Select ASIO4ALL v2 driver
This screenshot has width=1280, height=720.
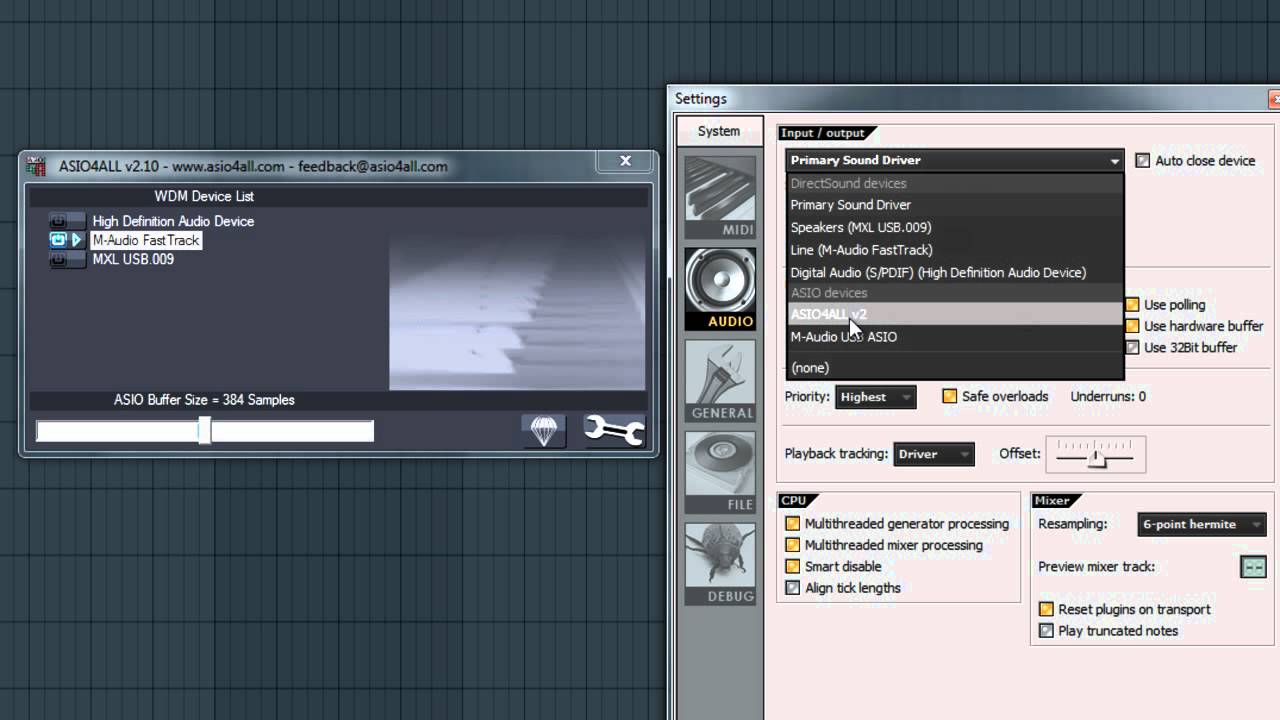click(955, 314)
